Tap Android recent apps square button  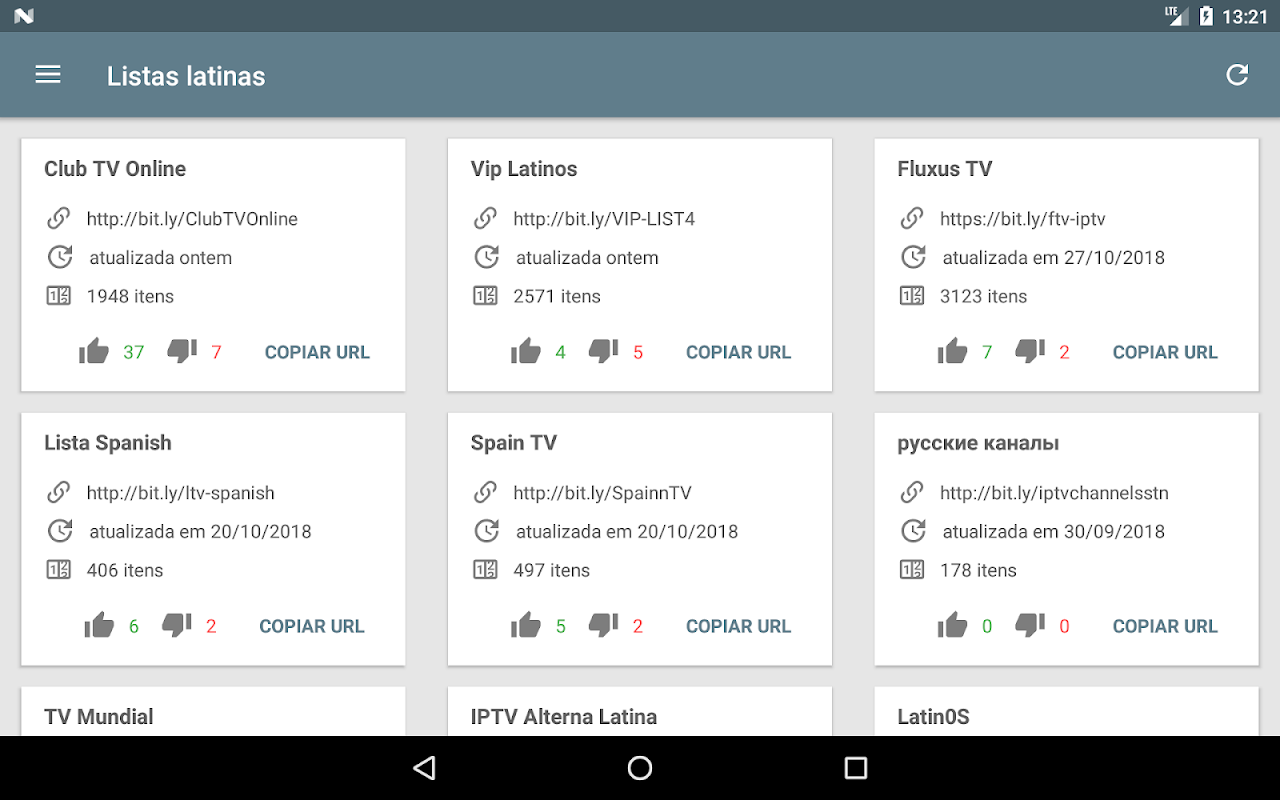(855, 768)
